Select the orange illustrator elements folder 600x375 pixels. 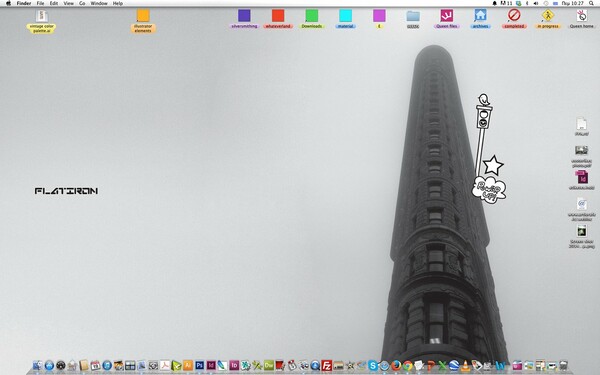[x=143, y=21]
